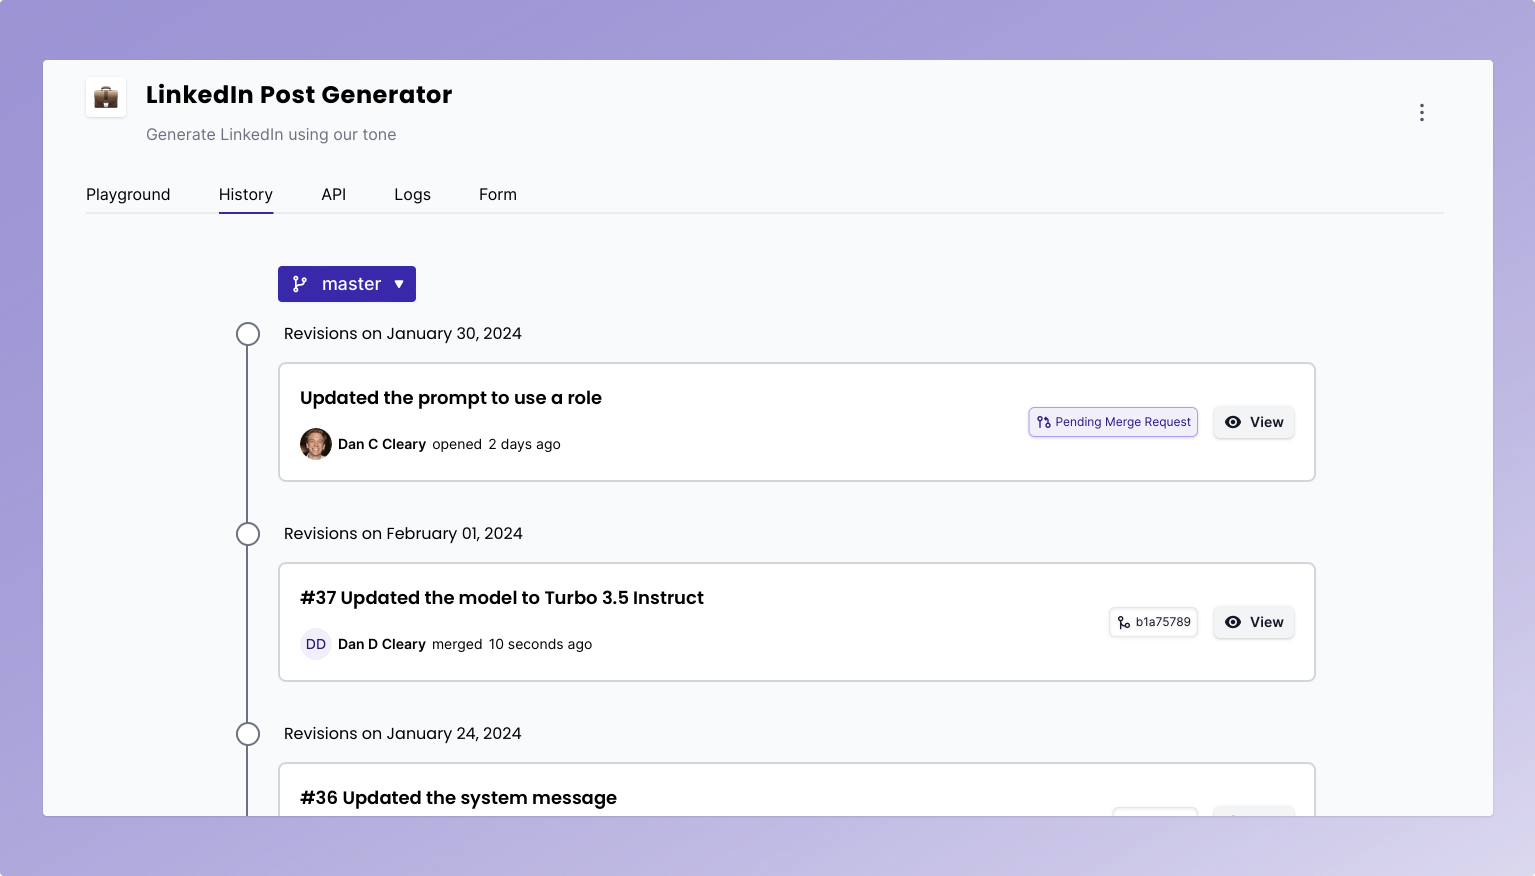Open '#37 Updated the model to Turbo 3.5 Instruct'
This screenshot has height=876, width=1535.
pyautogui.click(x=502, y=598)
